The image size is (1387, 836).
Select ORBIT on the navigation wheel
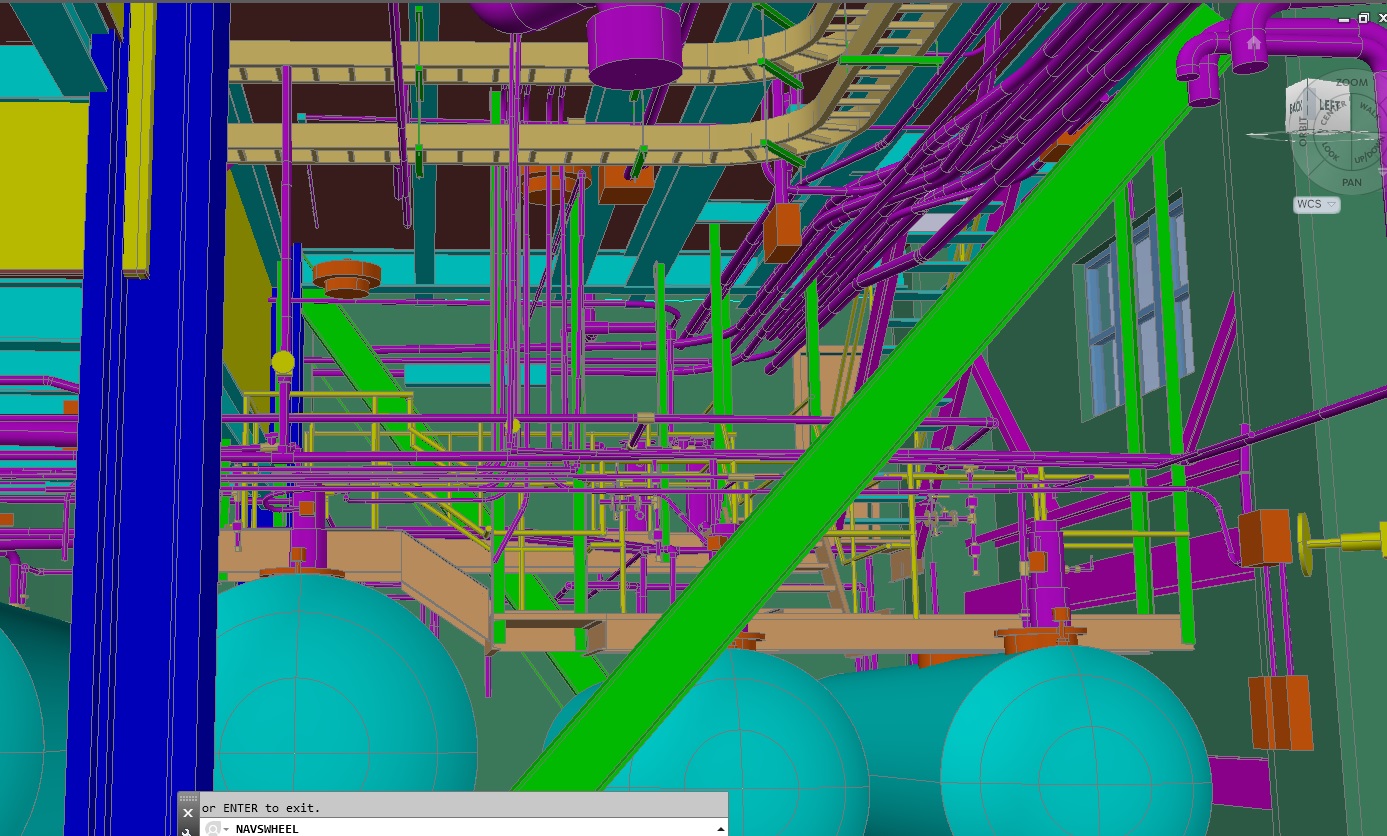1303,133
